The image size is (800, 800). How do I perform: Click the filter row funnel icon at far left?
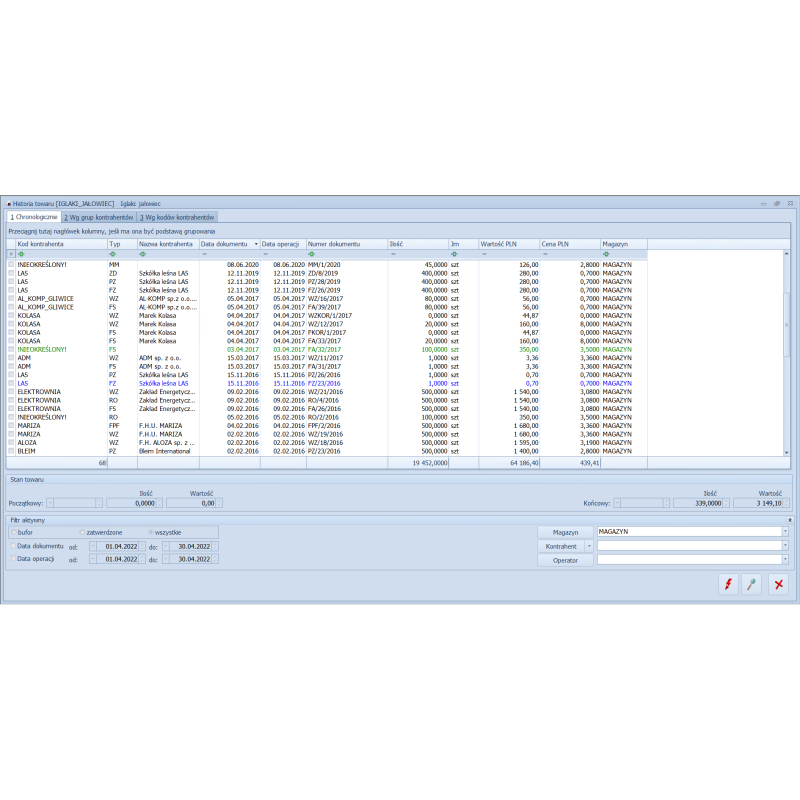click(11, 254)
